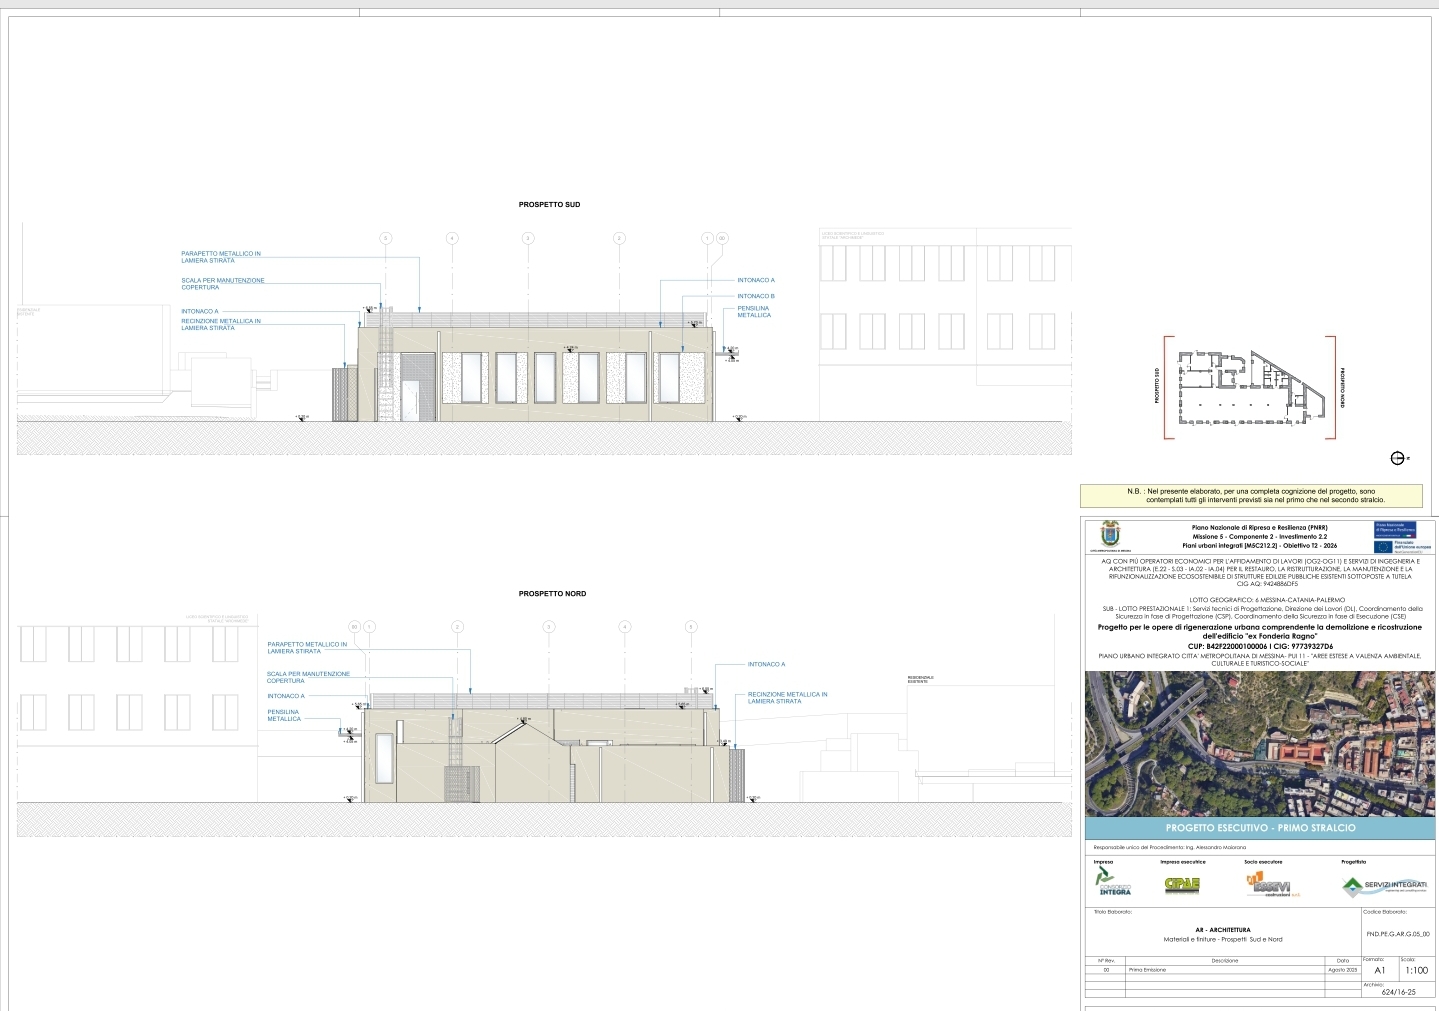The height and width of the screenshot is (1011, 1439).
Task: Click the city coat of arms emblem
Action: 1109,535
